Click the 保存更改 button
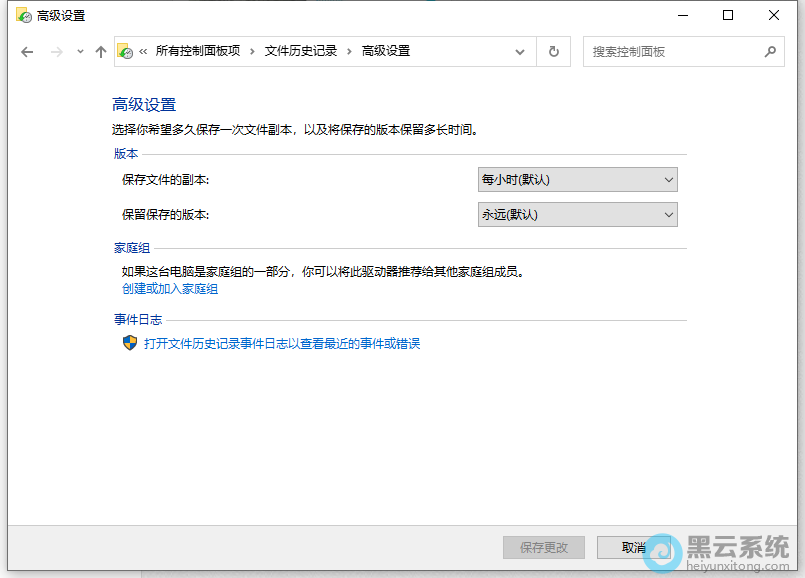 543,547
